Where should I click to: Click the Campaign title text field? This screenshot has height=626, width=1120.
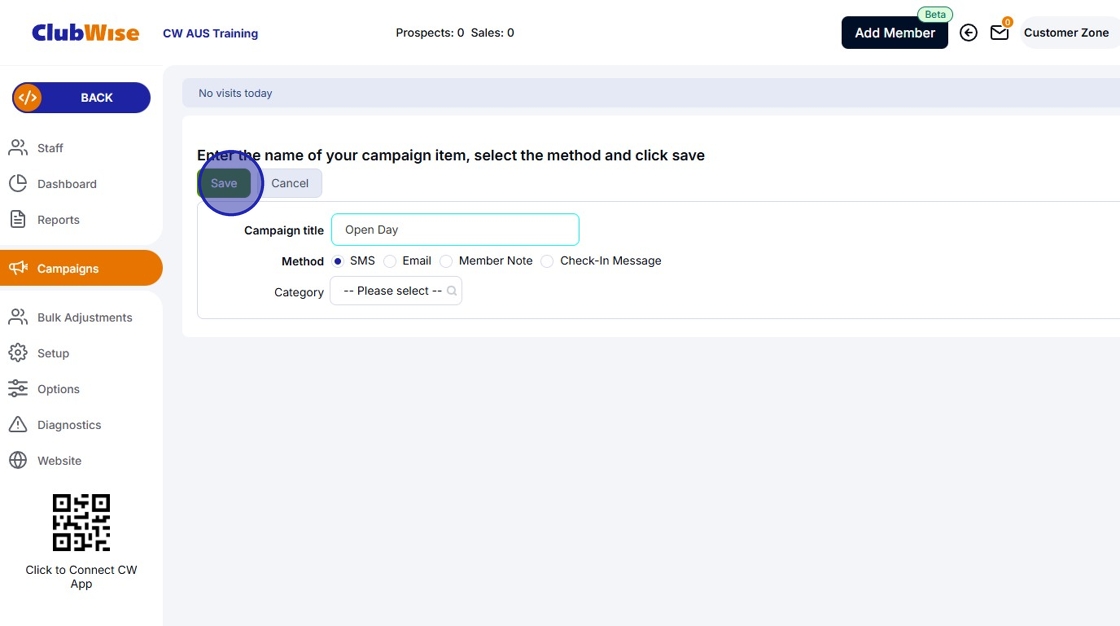coord(455,229)
